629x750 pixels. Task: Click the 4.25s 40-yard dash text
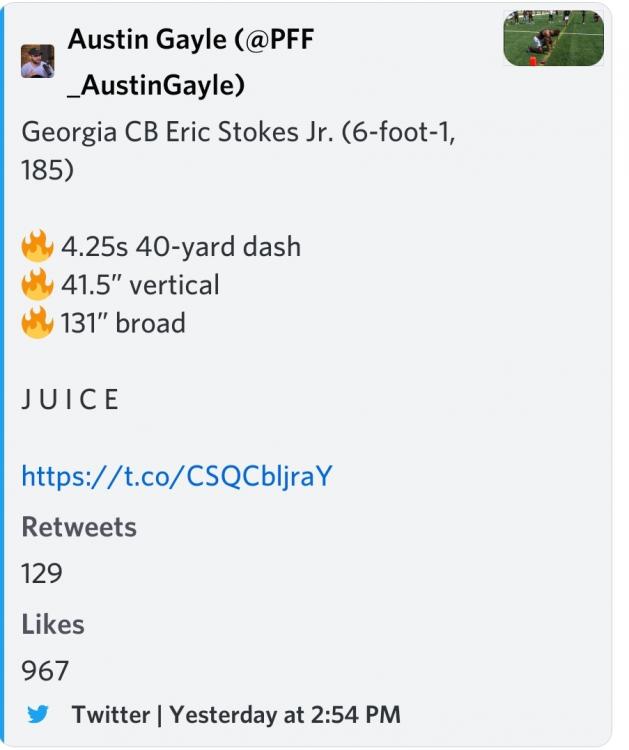point(181,246)
